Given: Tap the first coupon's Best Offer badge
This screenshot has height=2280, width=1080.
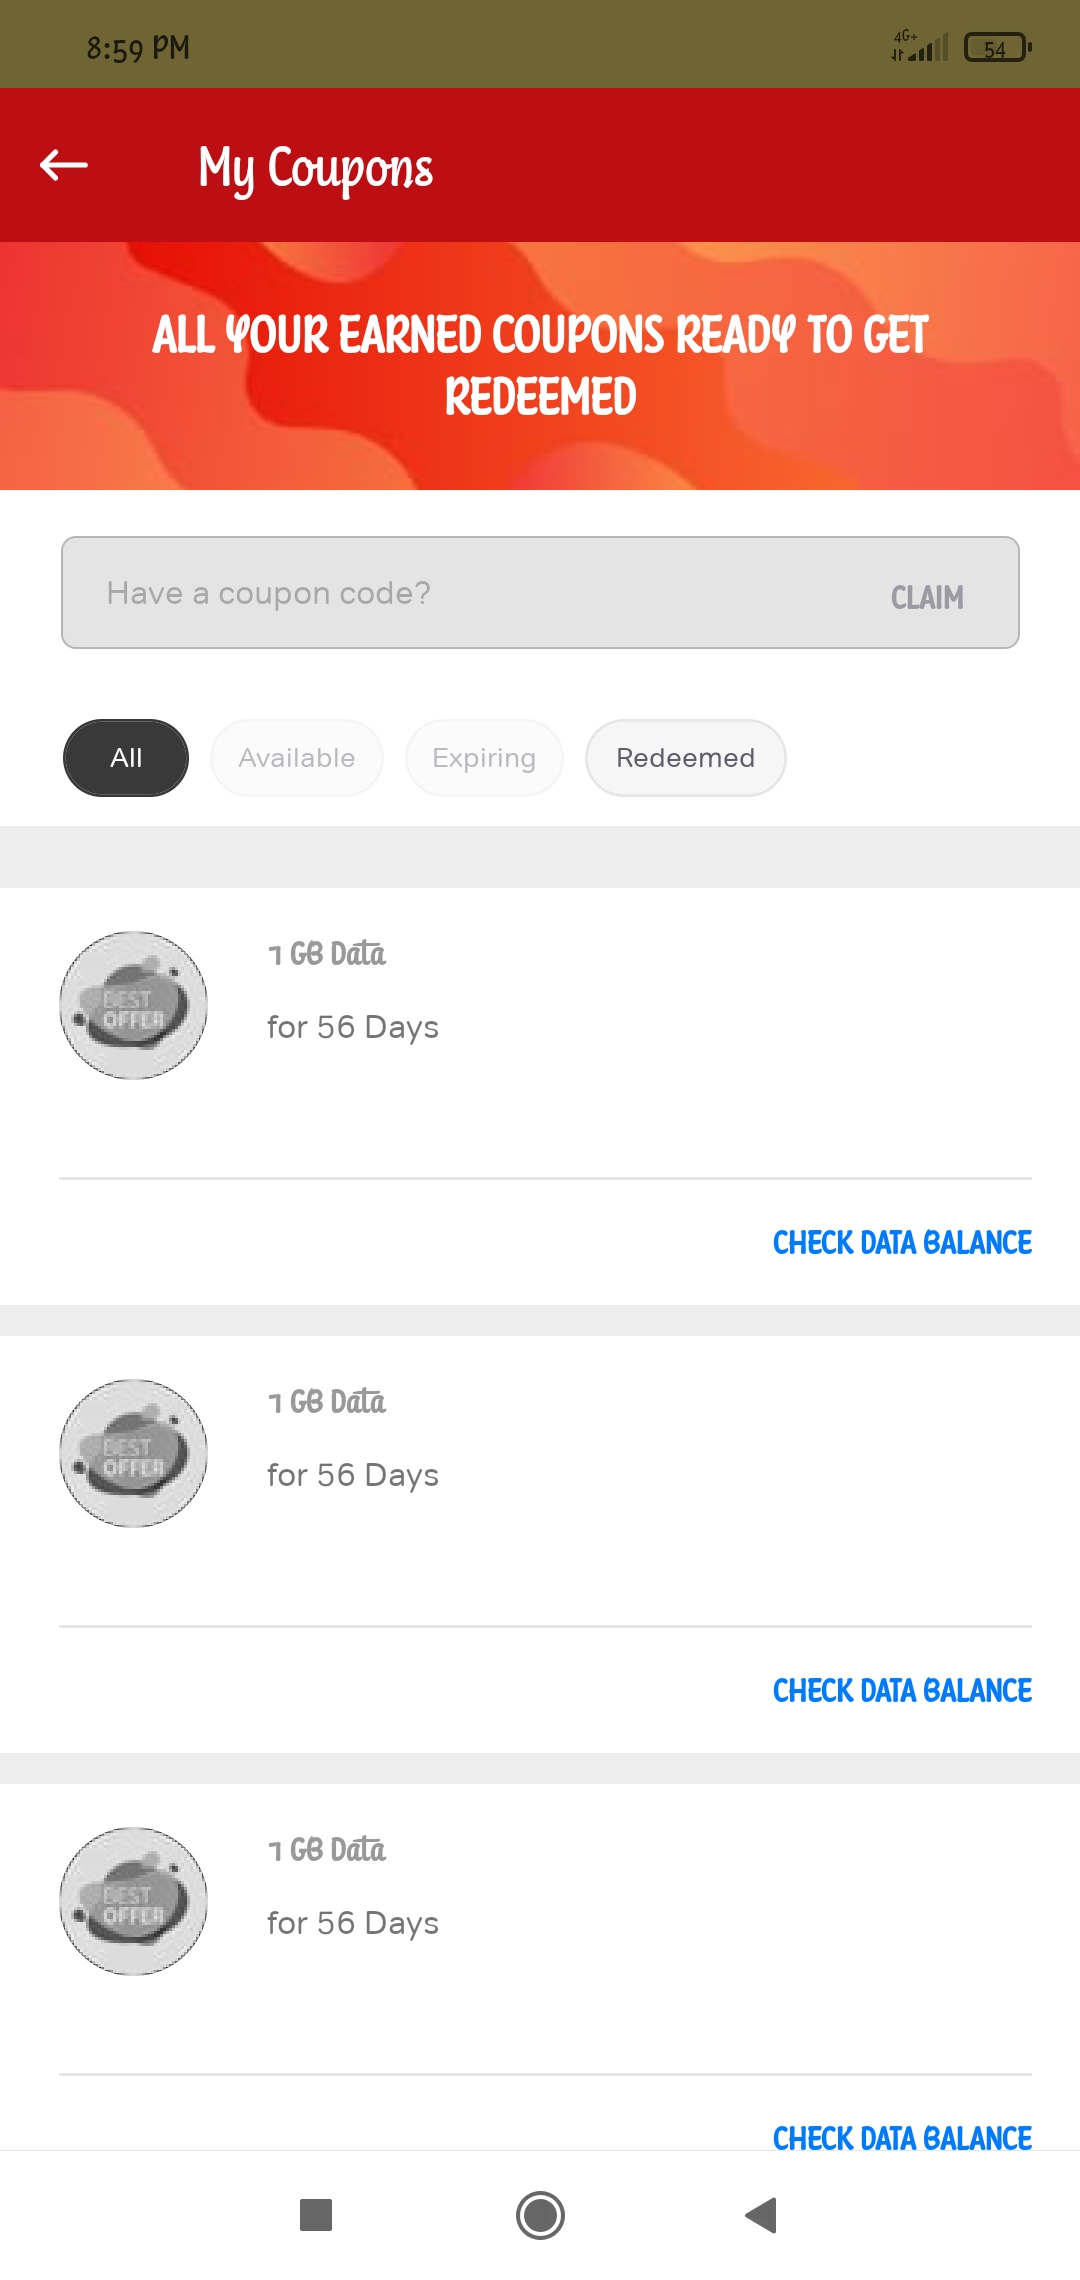Looking at the screenshot, I should pos(134,1005).
